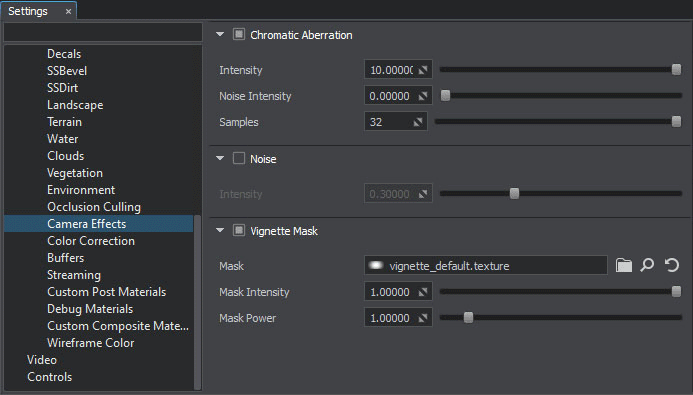
Task: Click the drag-arrow icon in the Chromatic Aberration Intensity field
Action: [423, 70]
